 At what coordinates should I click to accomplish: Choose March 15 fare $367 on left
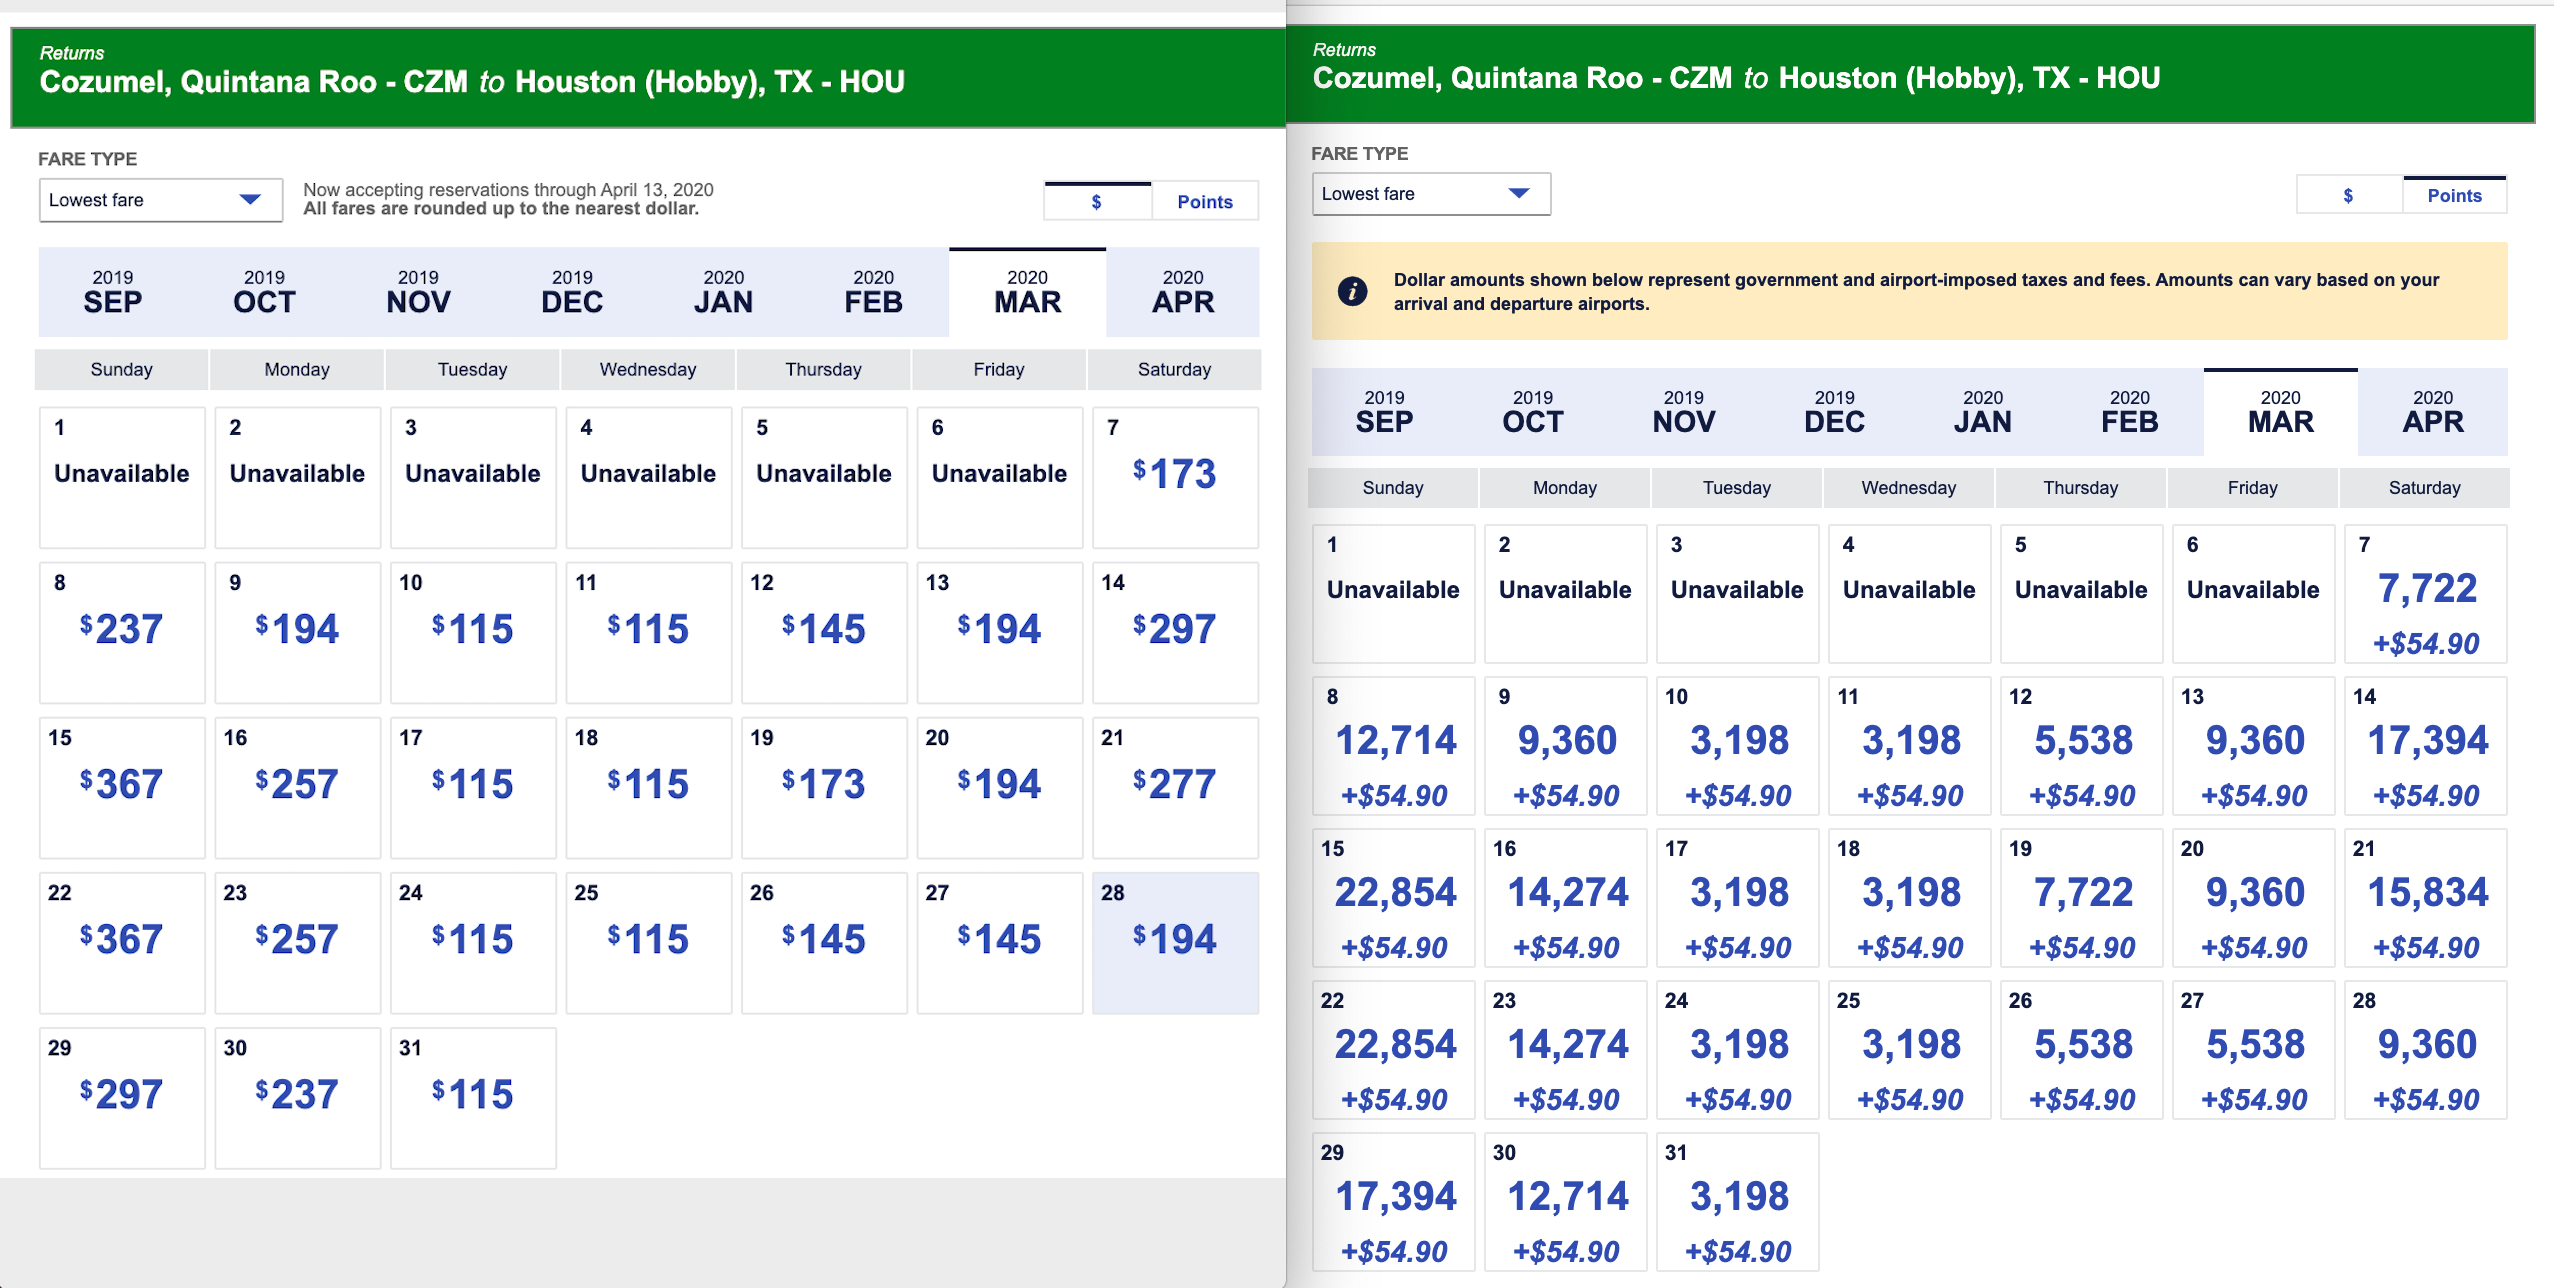[121, 786]
